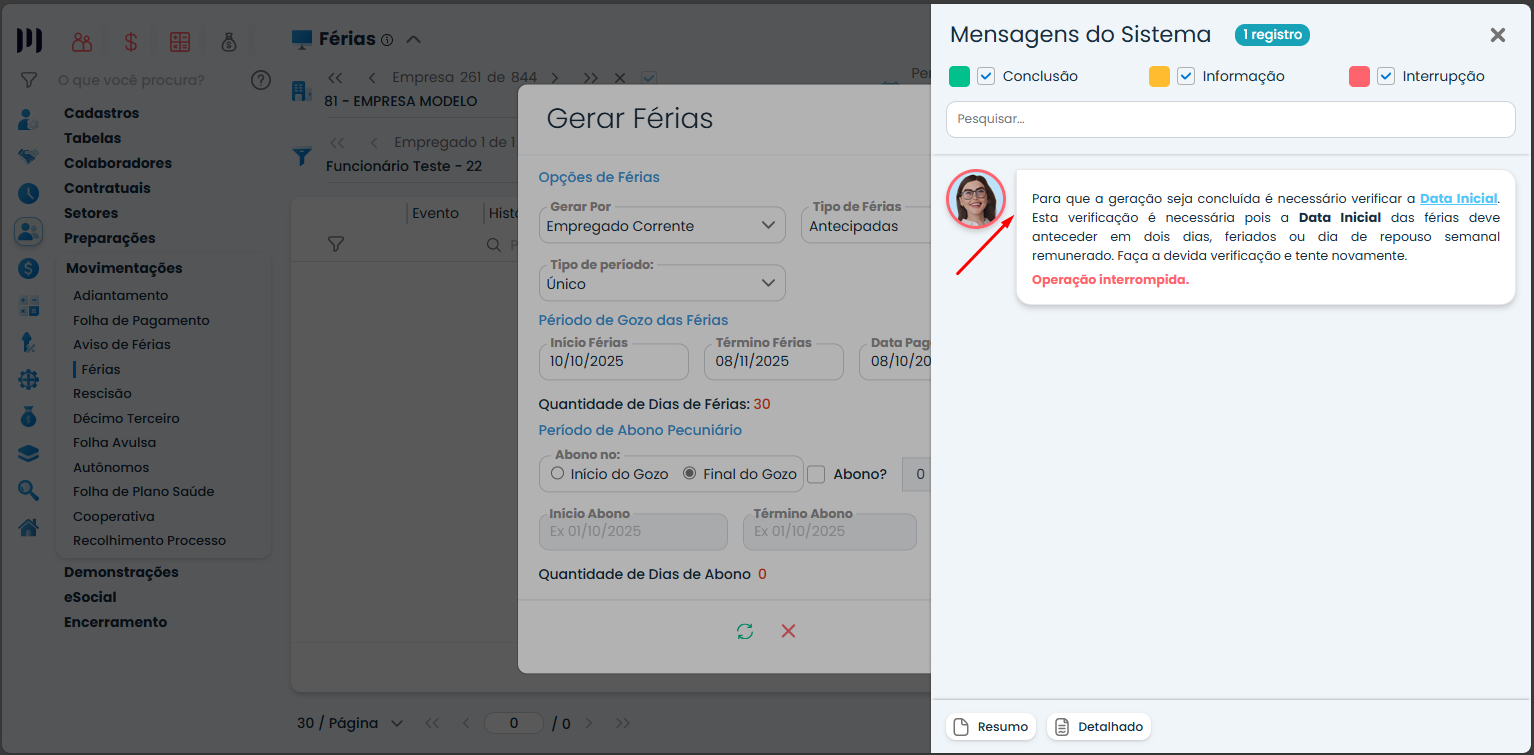
Task: Disable the Interrupção filter checkbox
Action: click(x=1387, y=76)
